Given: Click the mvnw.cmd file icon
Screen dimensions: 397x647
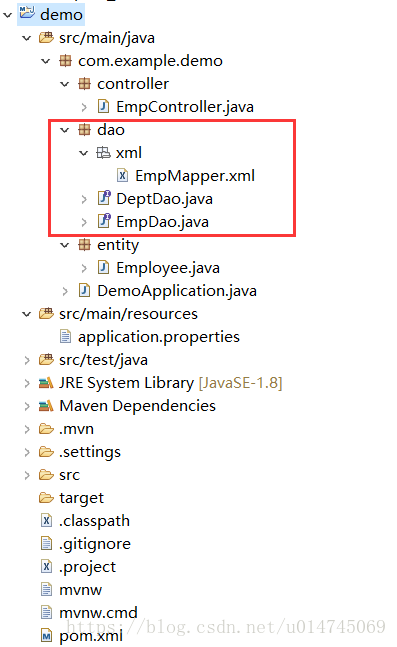Looking at the screenshot, I should click(47, 612).
